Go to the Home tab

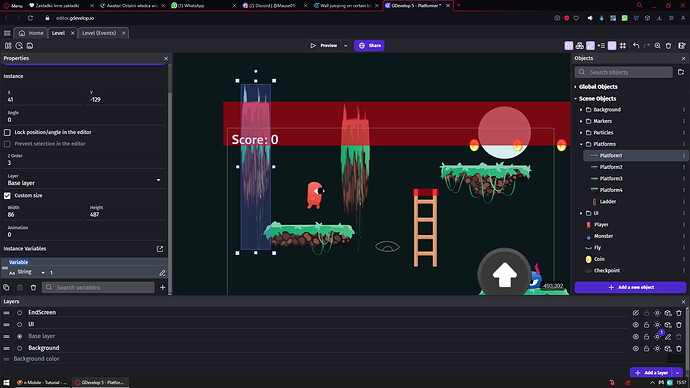(x=31, y=33)
